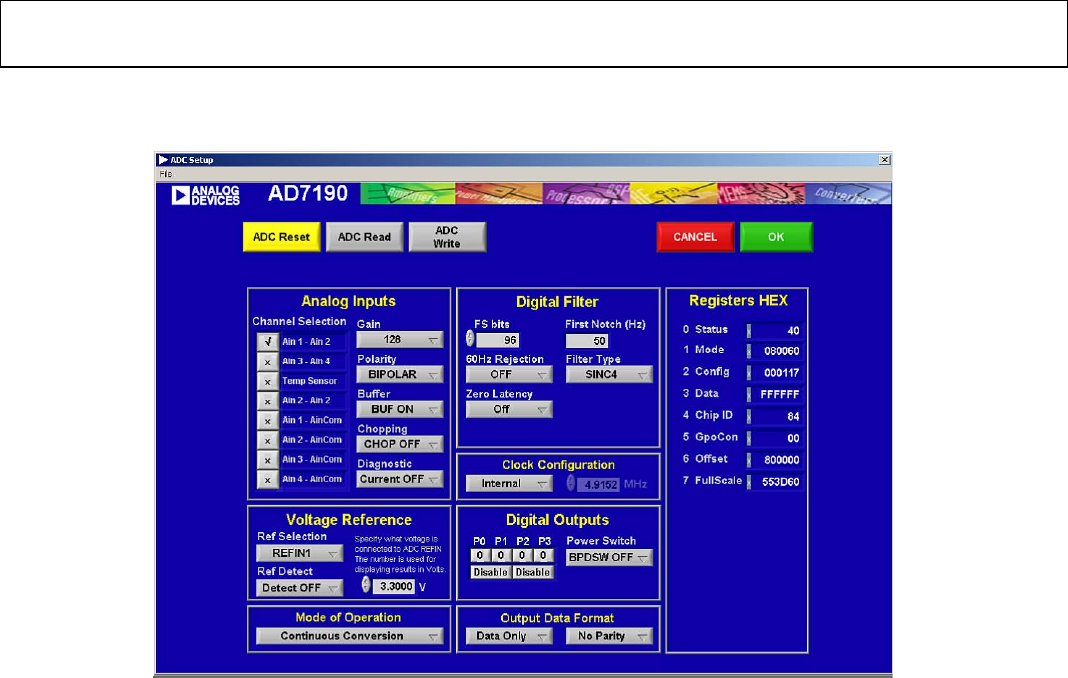1068x678 pixels.
Task: Click the Chip ID register value 84
Action: tap(777, 416)
